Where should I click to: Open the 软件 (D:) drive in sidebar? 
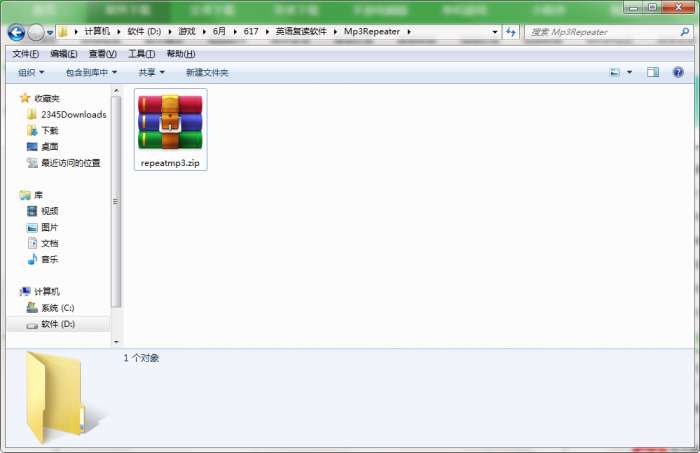tap(58, 324)
